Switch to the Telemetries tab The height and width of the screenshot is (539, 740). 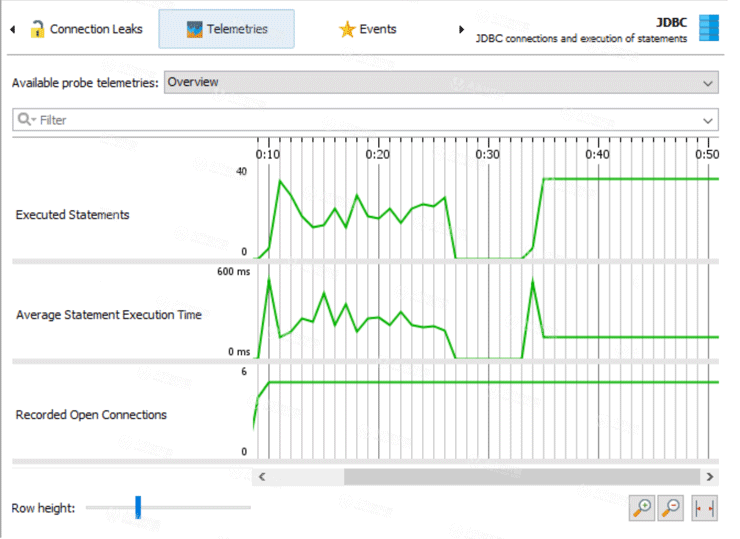[x=227, y=29]
